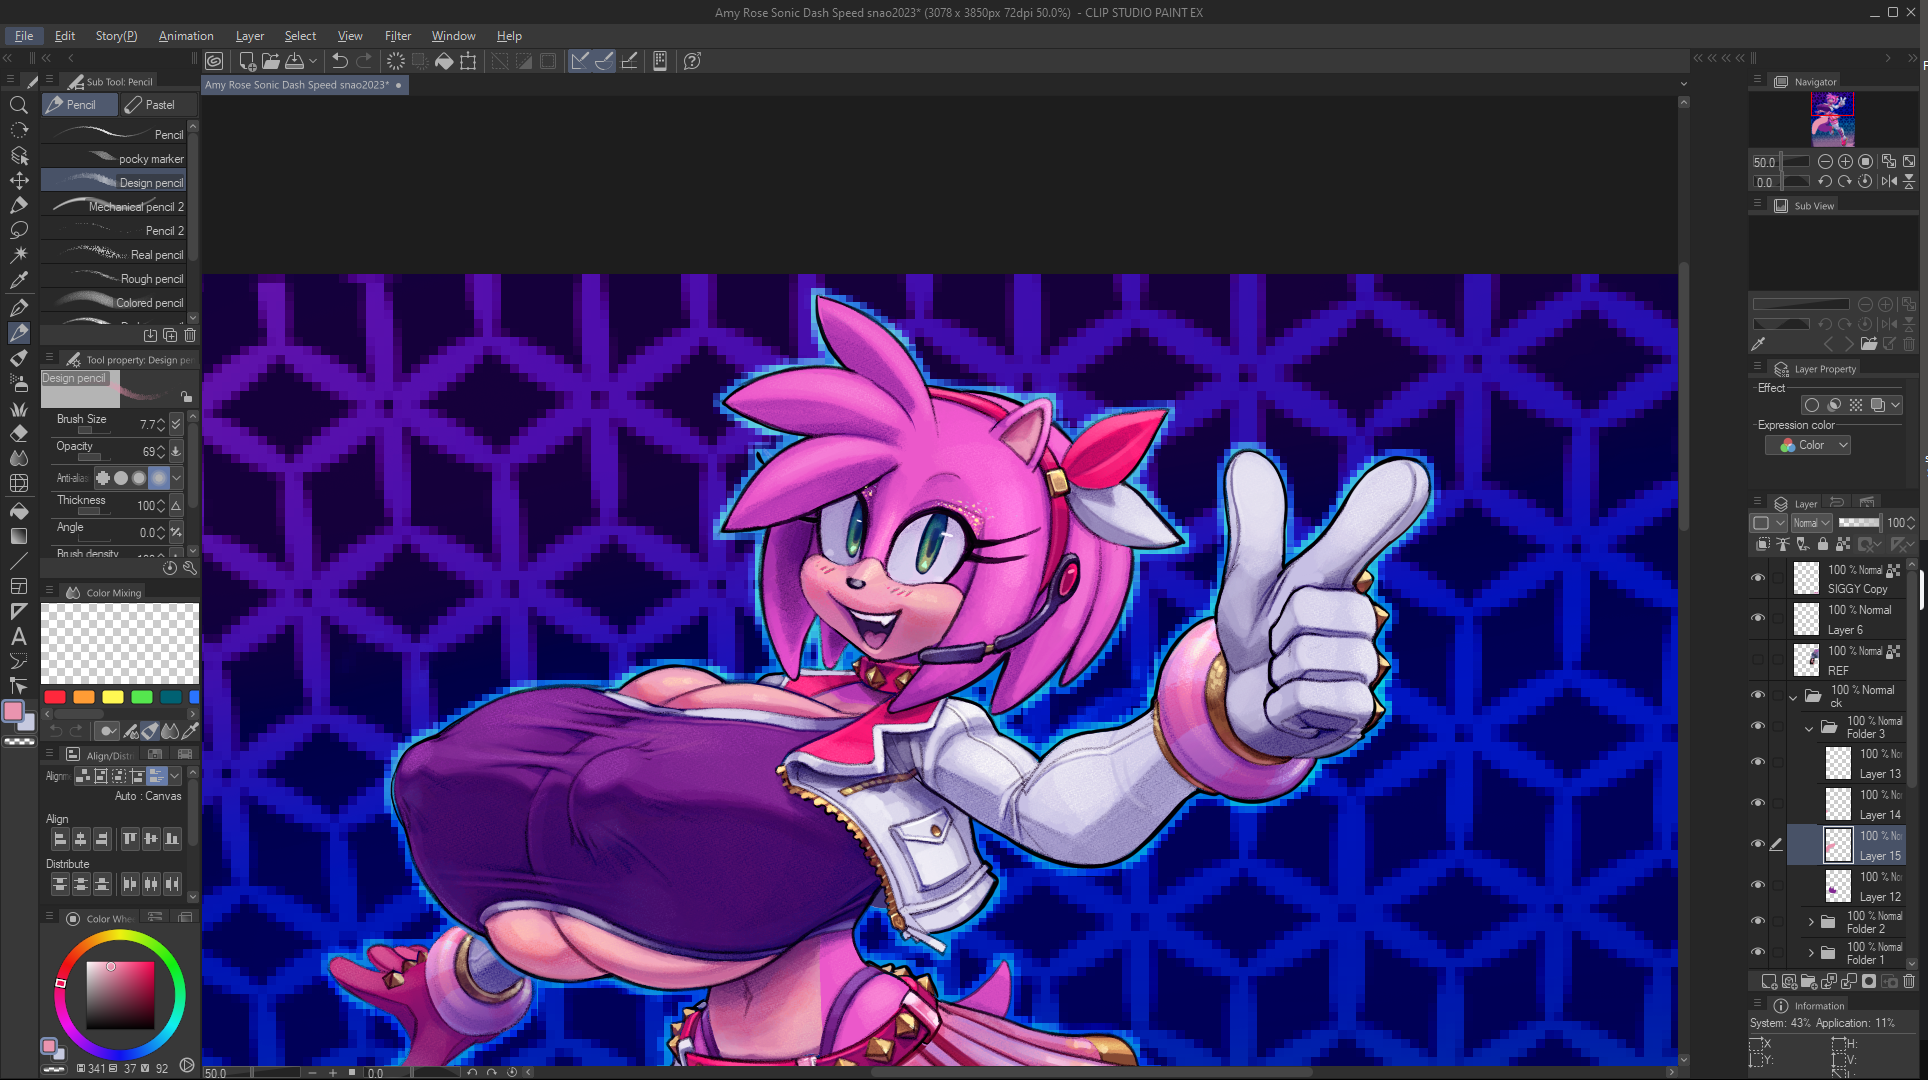Select the Pencil sub tool group
1928x1080 pixels.
click(80, 105)
